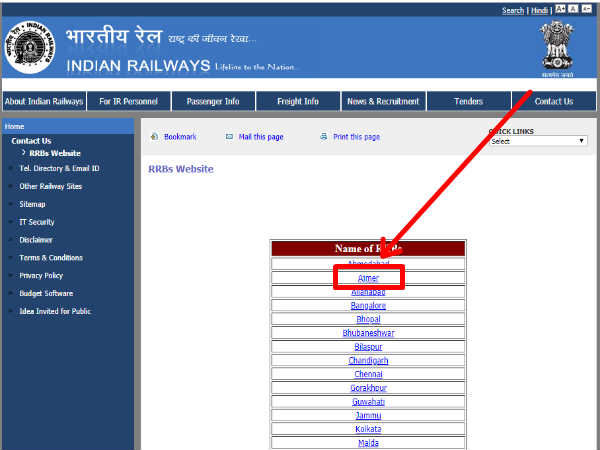Open Tel. Directory & Email ID

click(x=59, y=168)
